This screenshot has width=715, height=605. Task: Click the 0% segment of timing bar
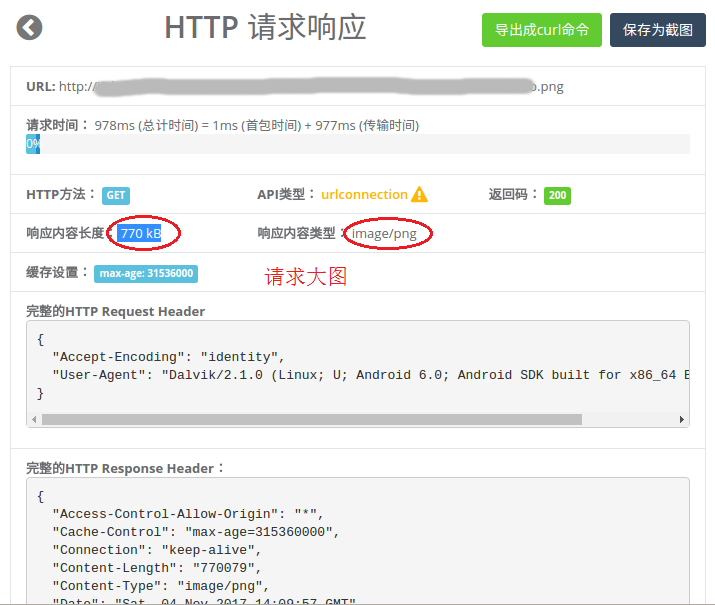point(33,144)
